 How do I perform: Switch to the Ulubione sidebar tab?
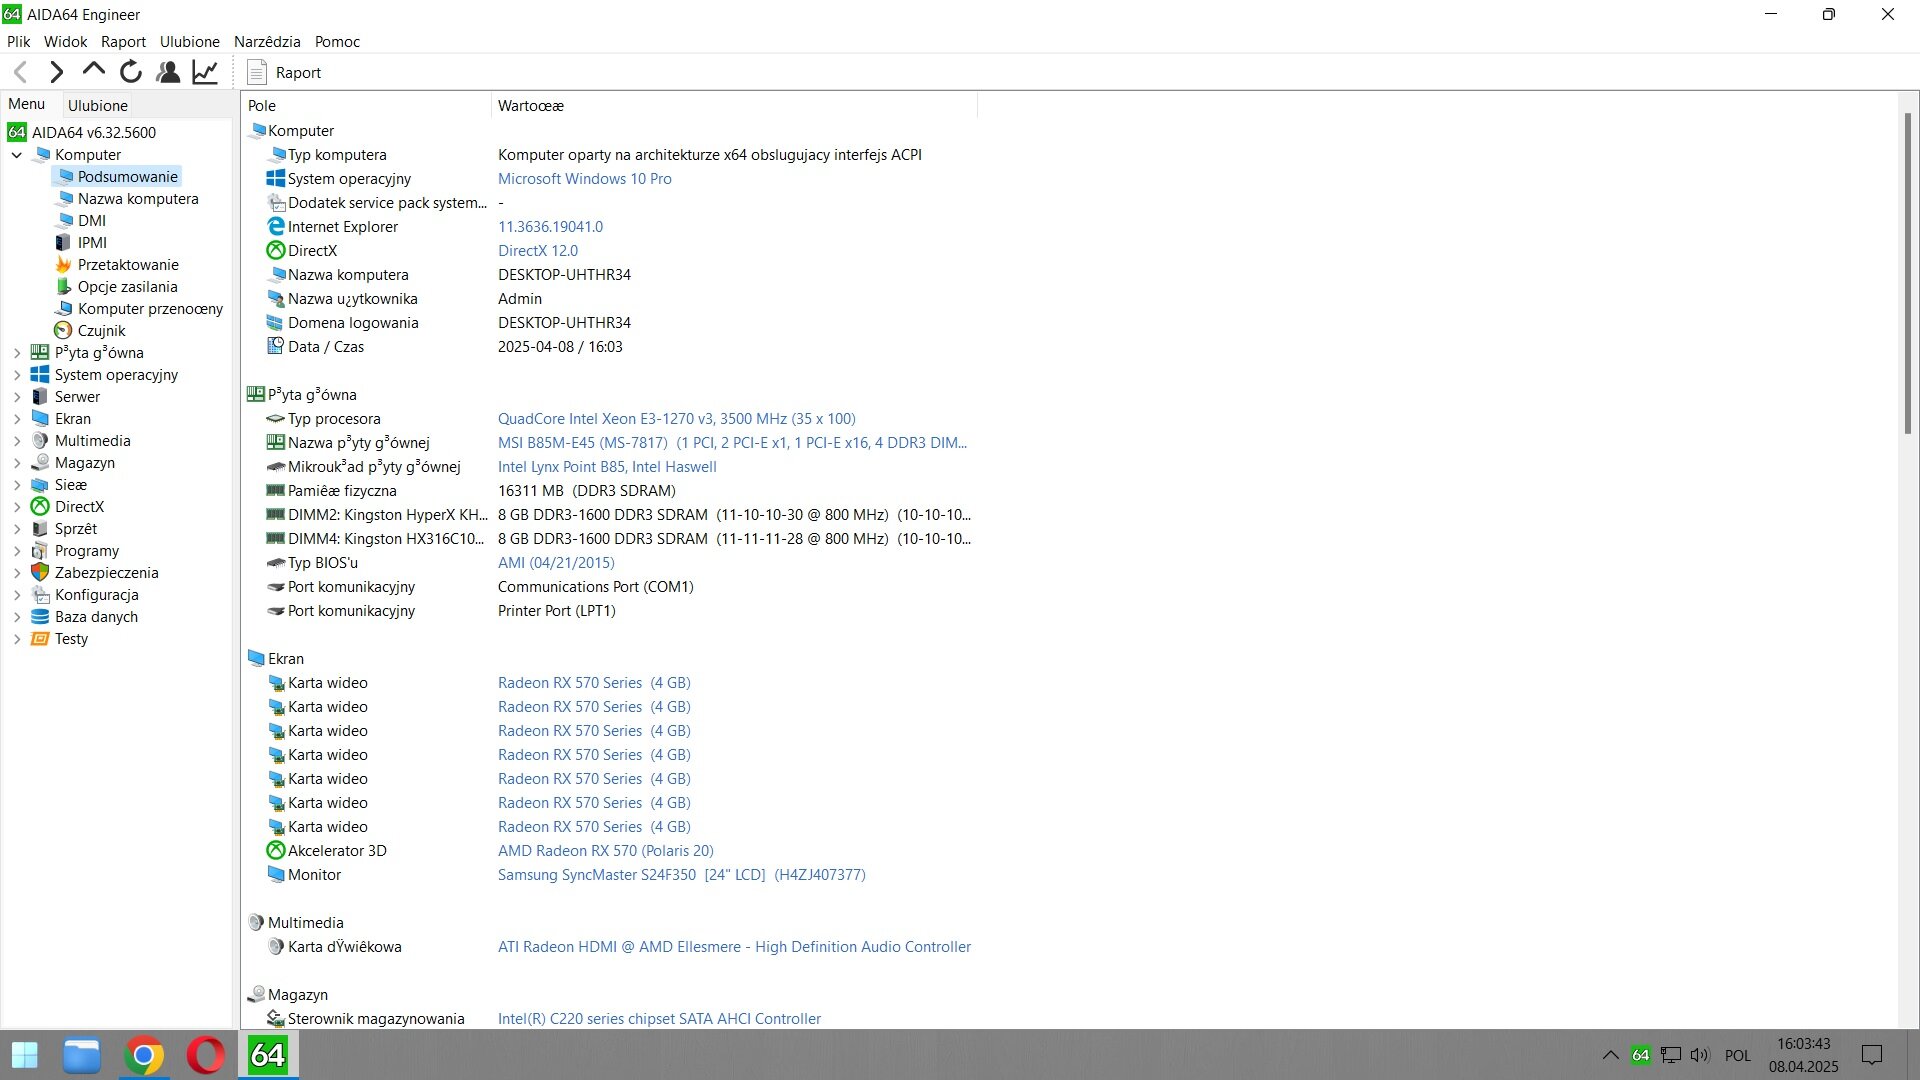coord(98,105)
